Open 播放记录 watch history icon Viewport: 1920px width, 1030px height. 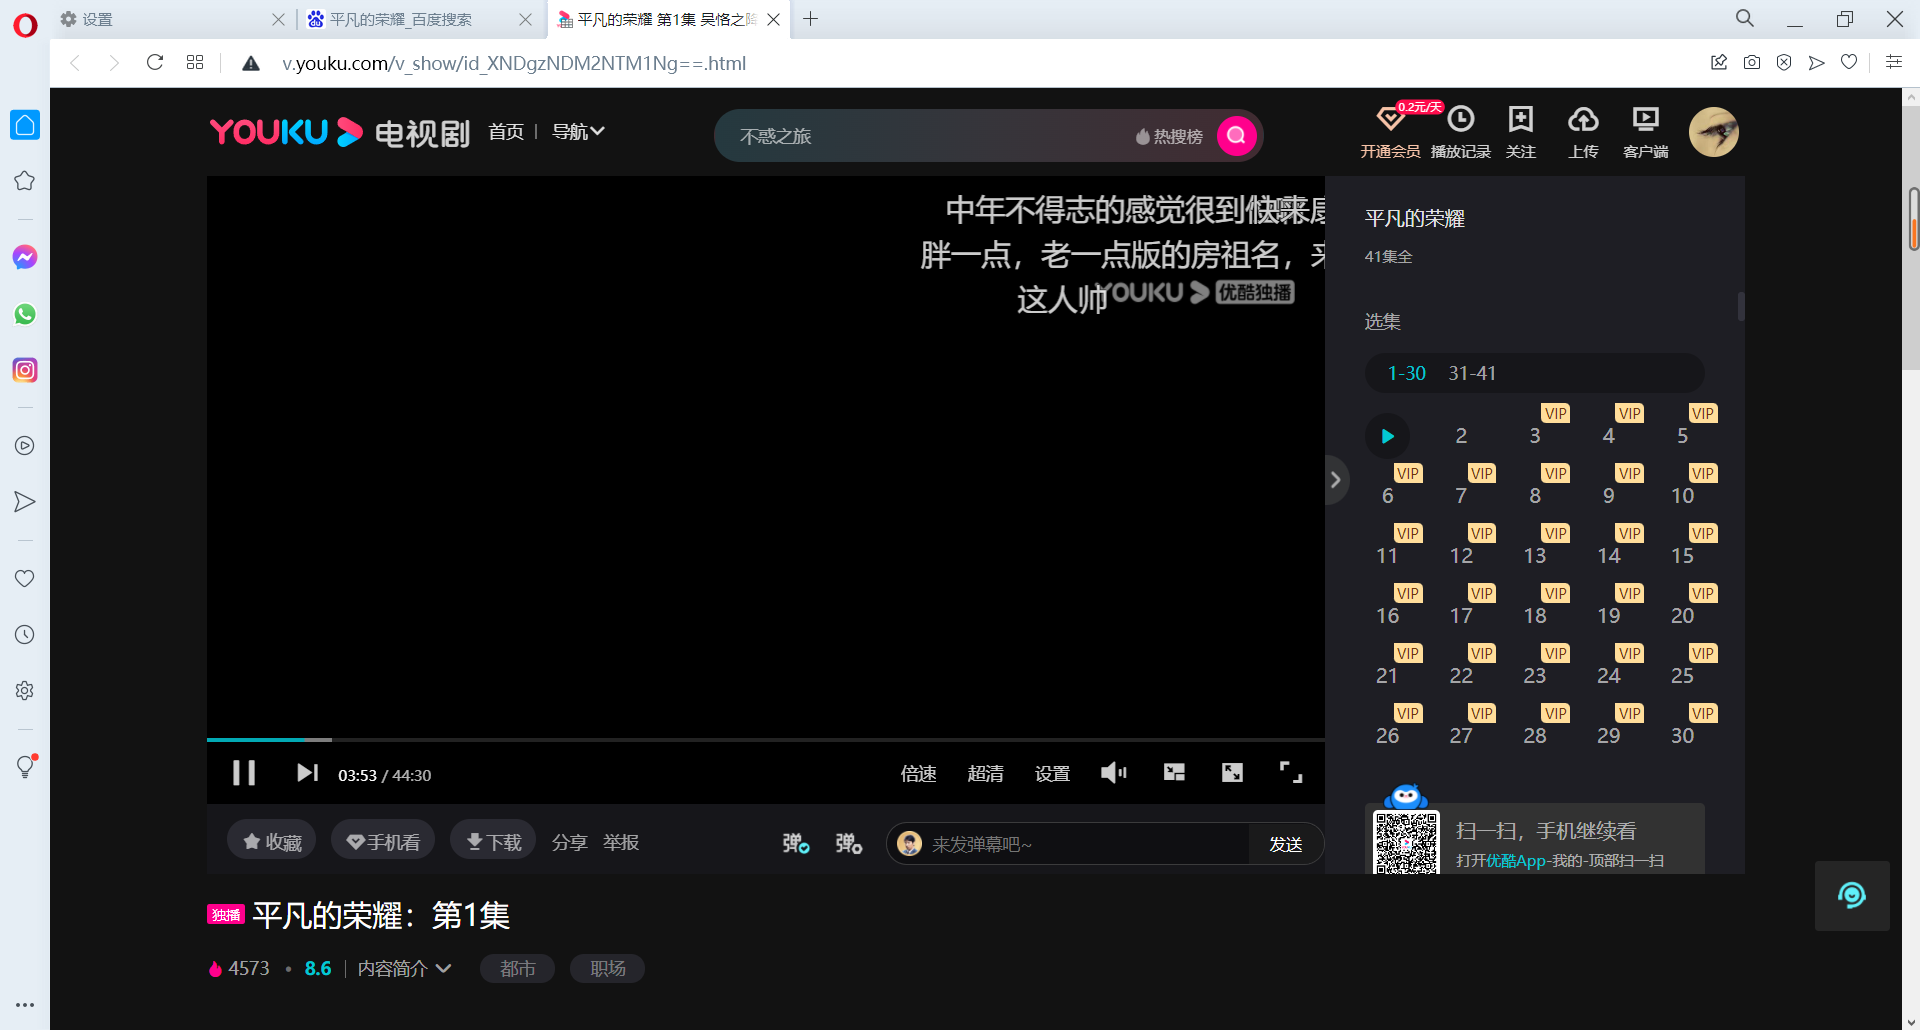tap(1461, 132)
